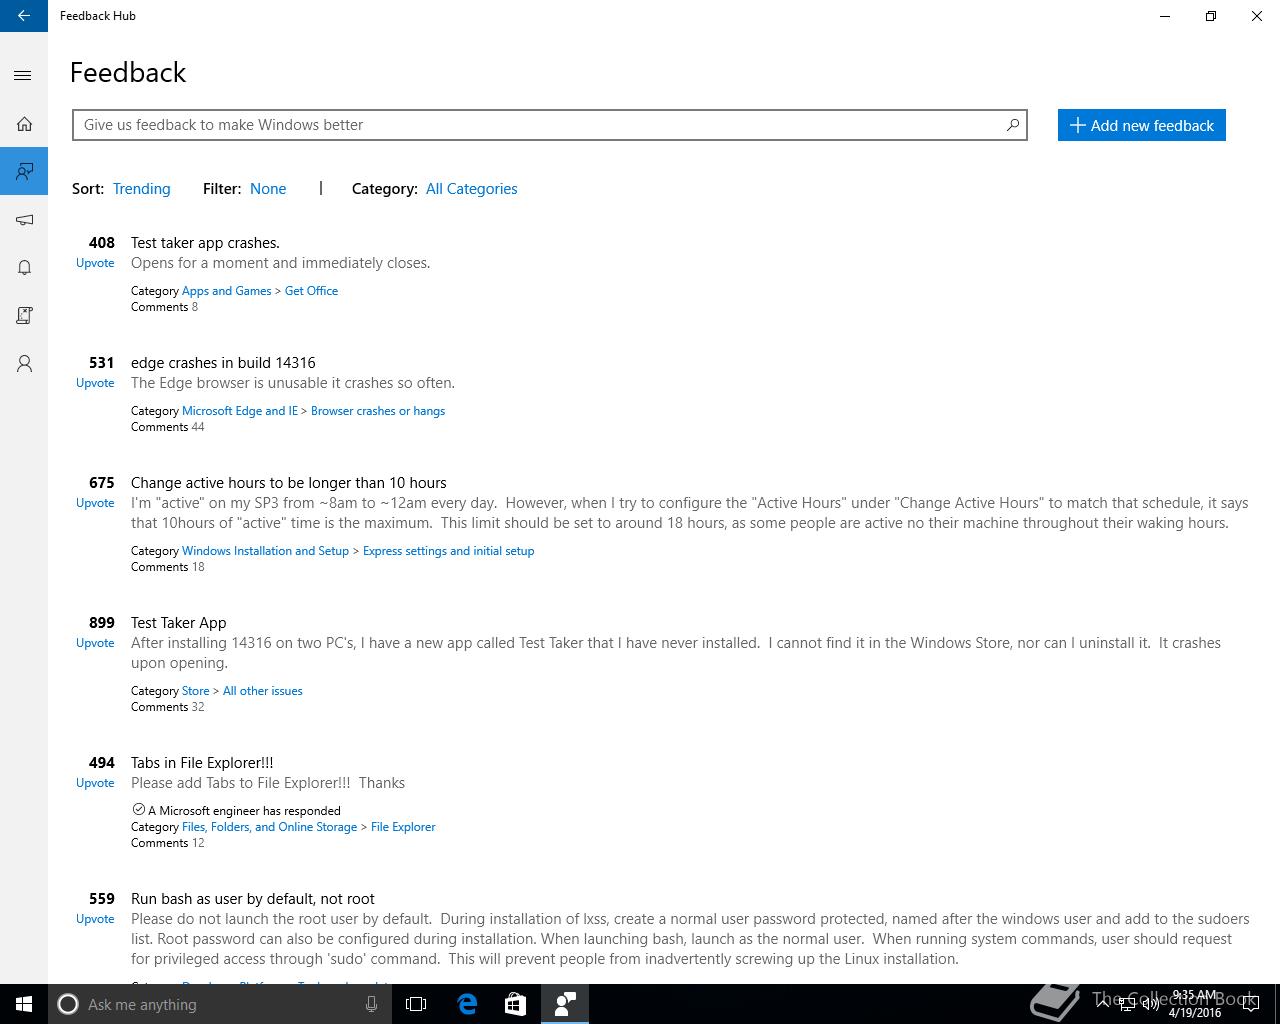
Task: Open the Home page in sidebar
Action: pos(24,124)
